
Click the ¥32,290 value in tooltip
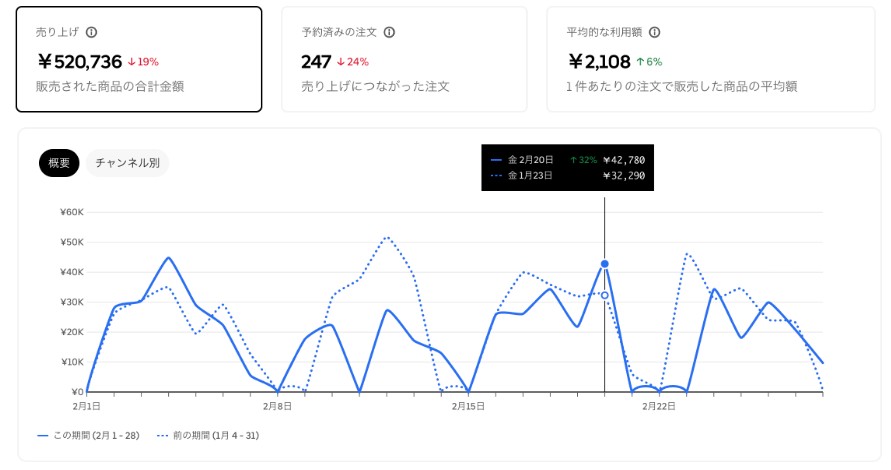click(624, 176)
